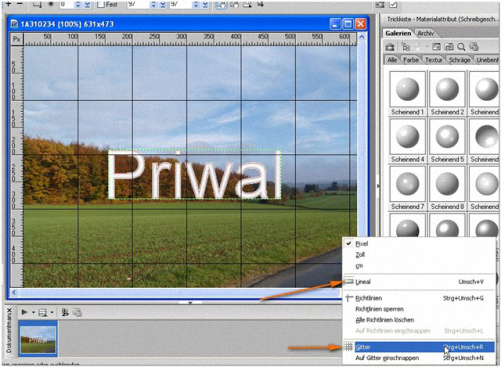
Task: Select the Textur filter tab
Action: coord(433,60)
